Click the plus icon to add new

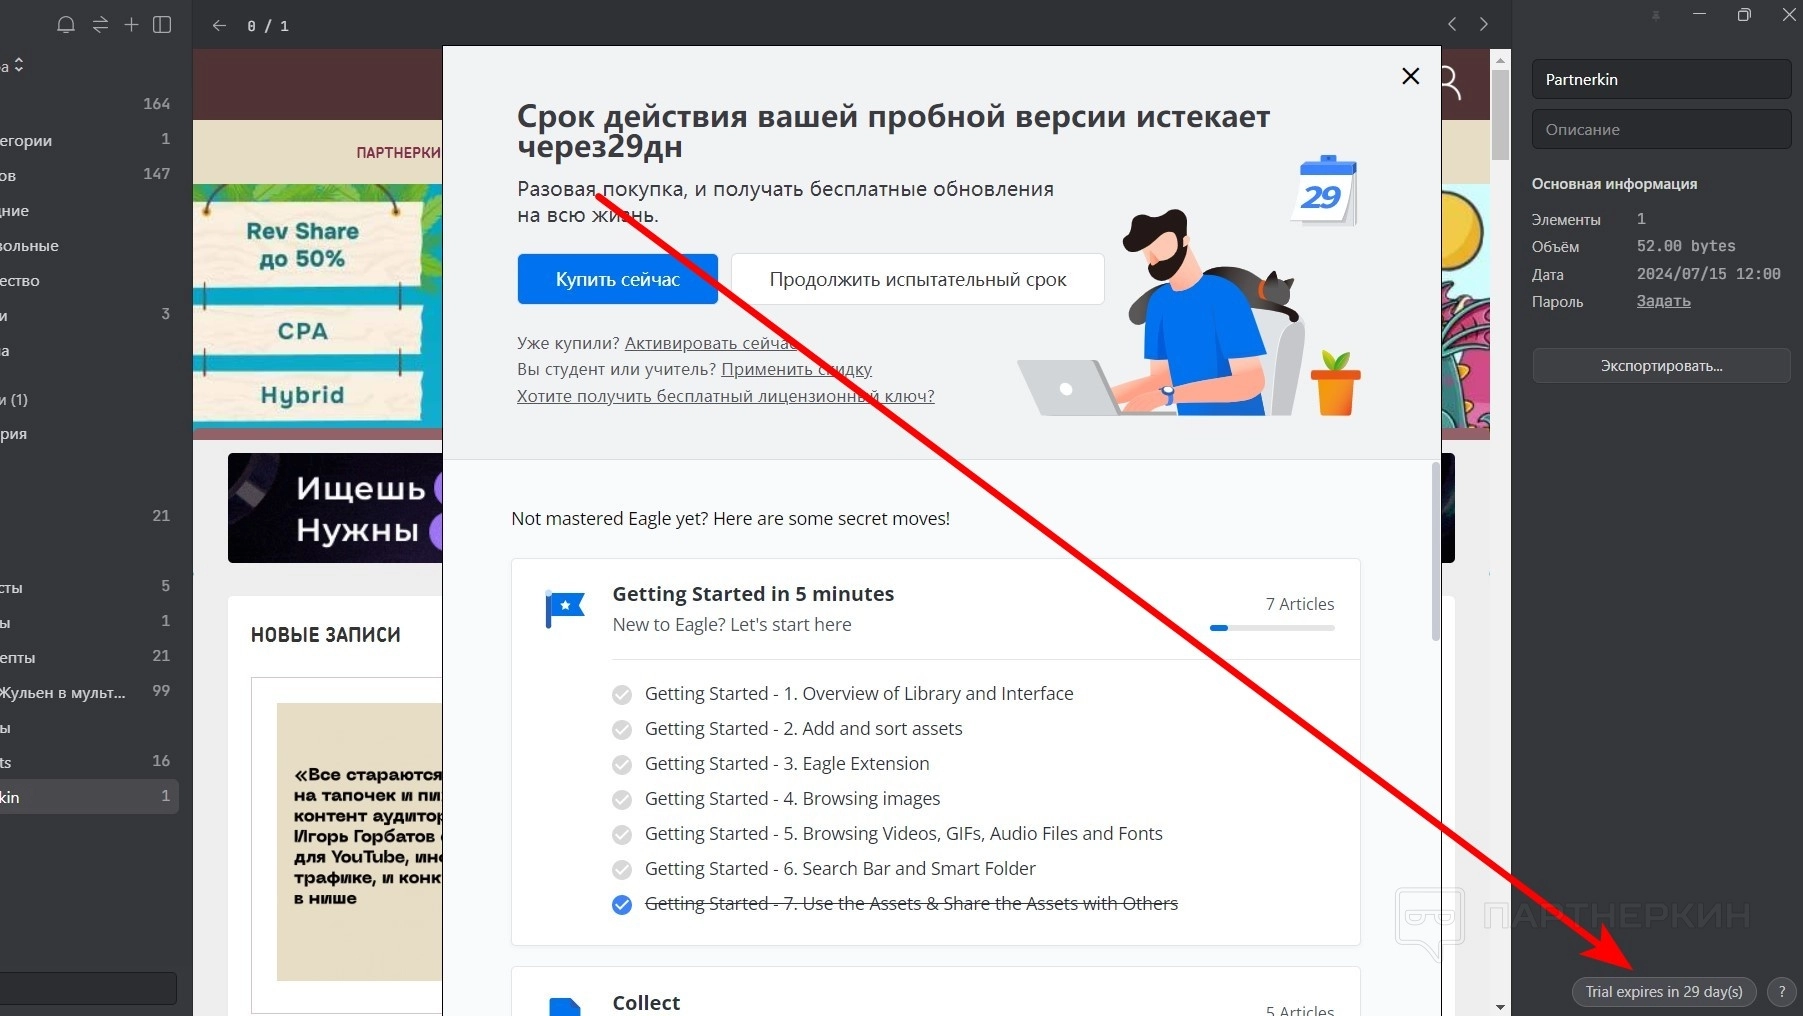click(131, 24)
